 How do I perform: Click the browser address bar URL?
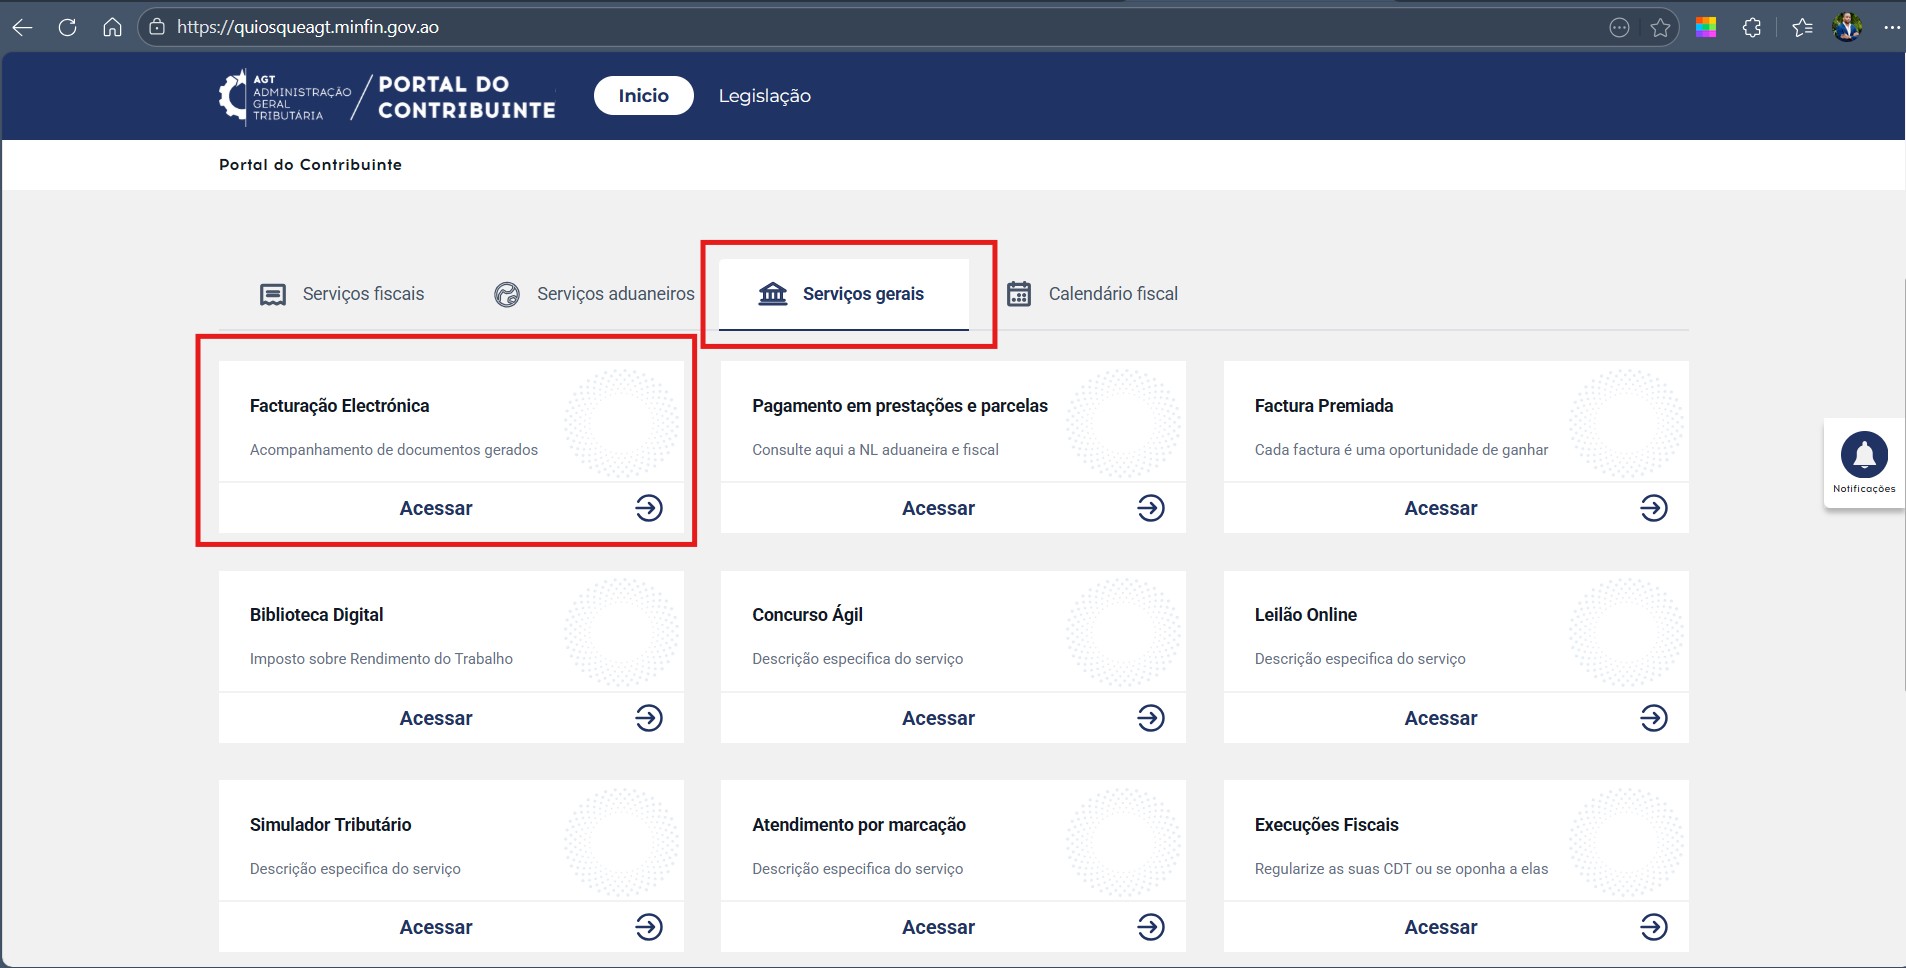[x=308, y=27]
